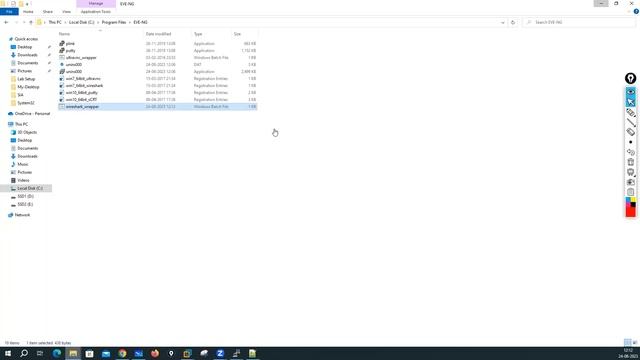Open pinned Desktop under Quick access

24,47
